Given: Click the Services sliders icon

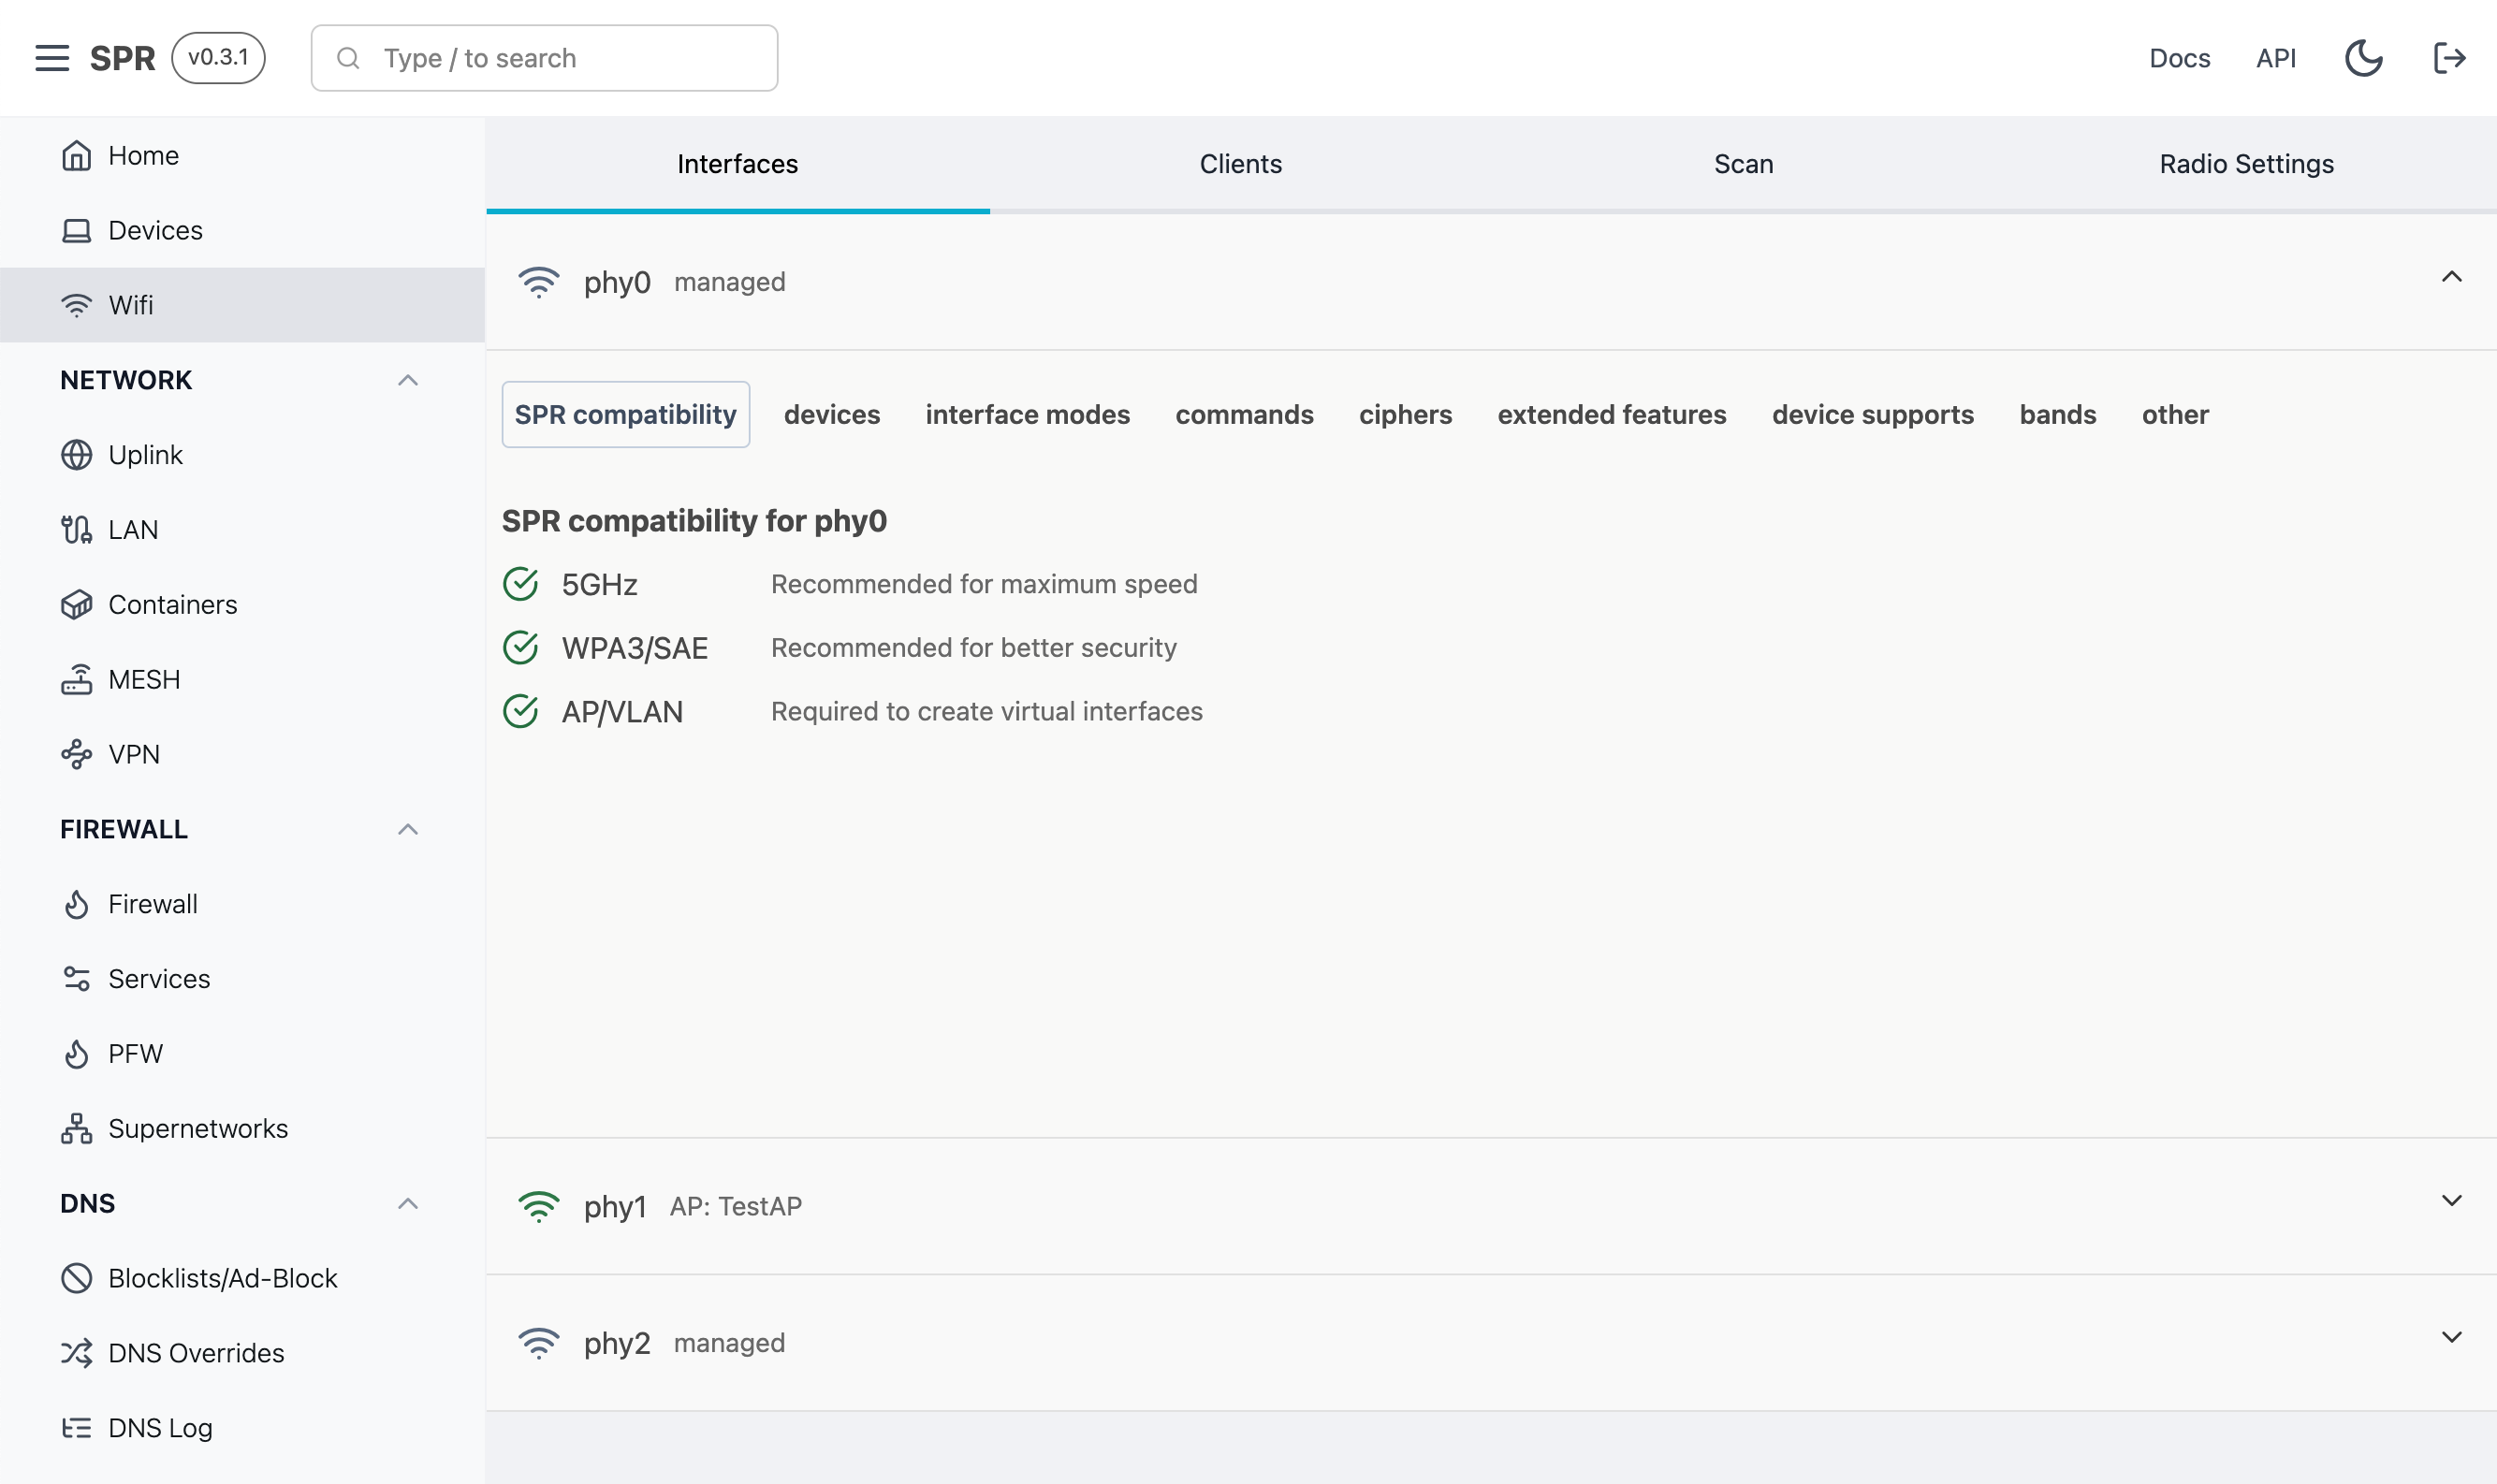Looking at the screenshot, I should pyautogui.click(x=77, y=979).
